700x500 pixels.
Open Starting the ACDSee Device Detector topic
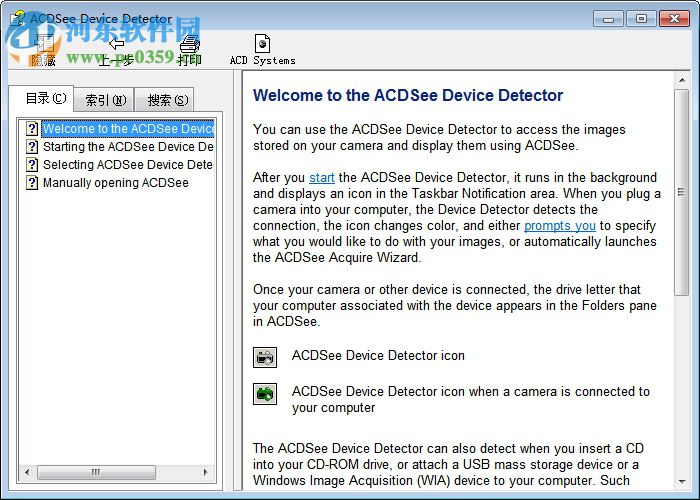(x=128, y=146)
